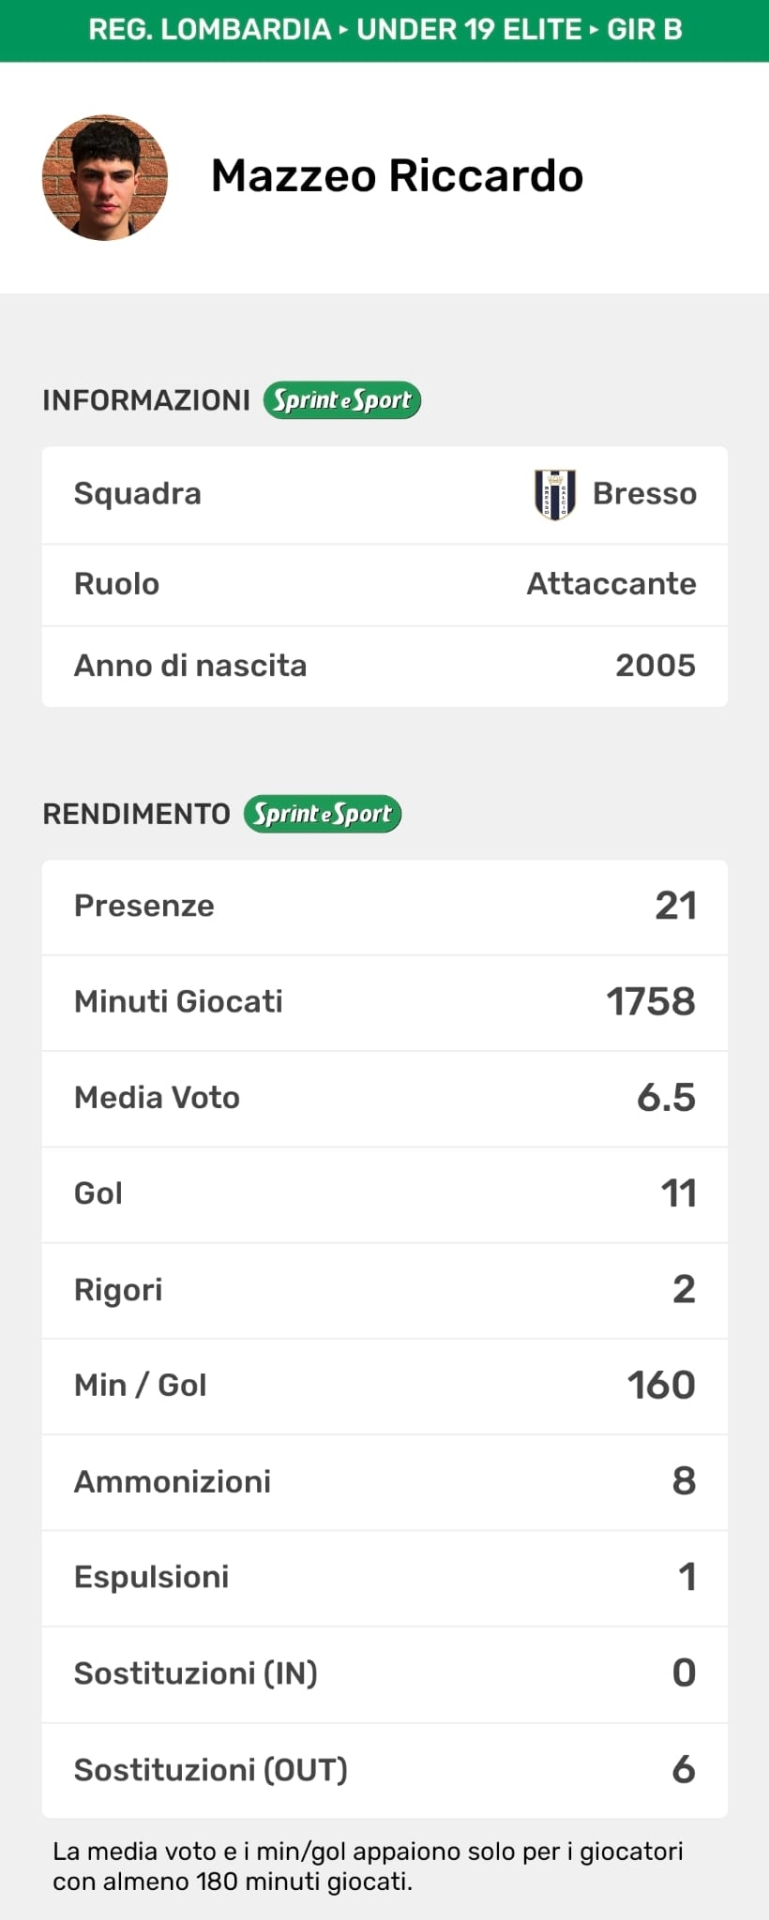Click the Ruolo Attaccante row
Screen dimensions: 769x1920
pos(384,584)
